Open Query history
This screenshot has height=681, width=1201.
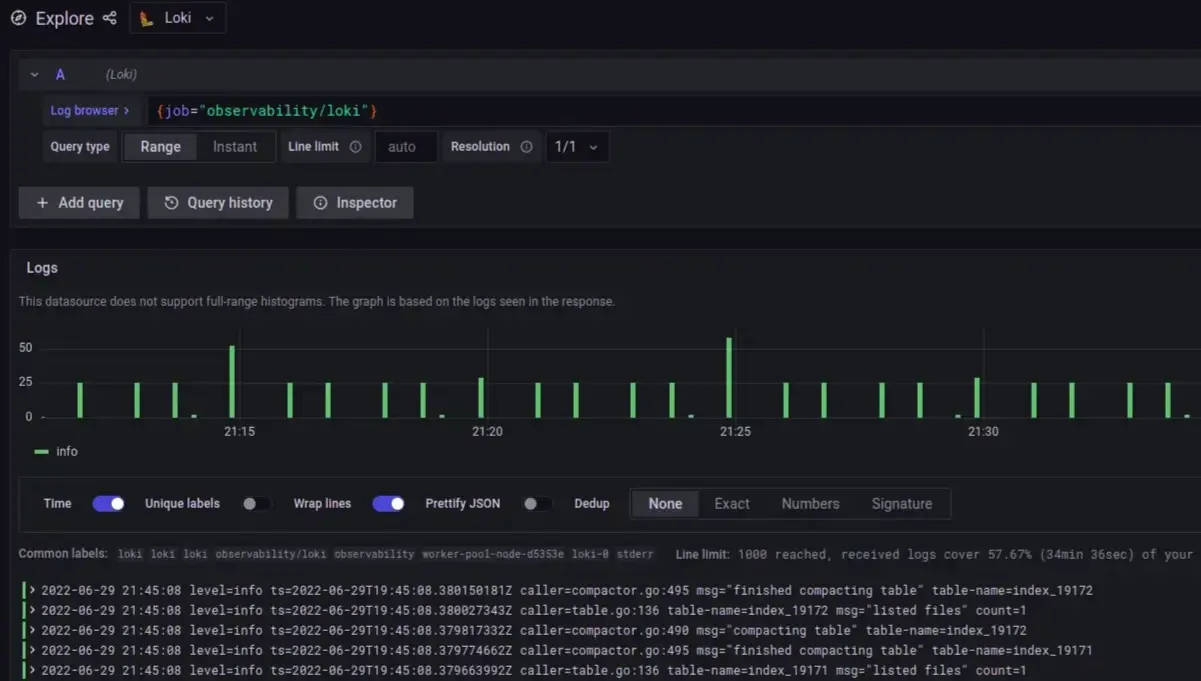(x=218, y=202)
